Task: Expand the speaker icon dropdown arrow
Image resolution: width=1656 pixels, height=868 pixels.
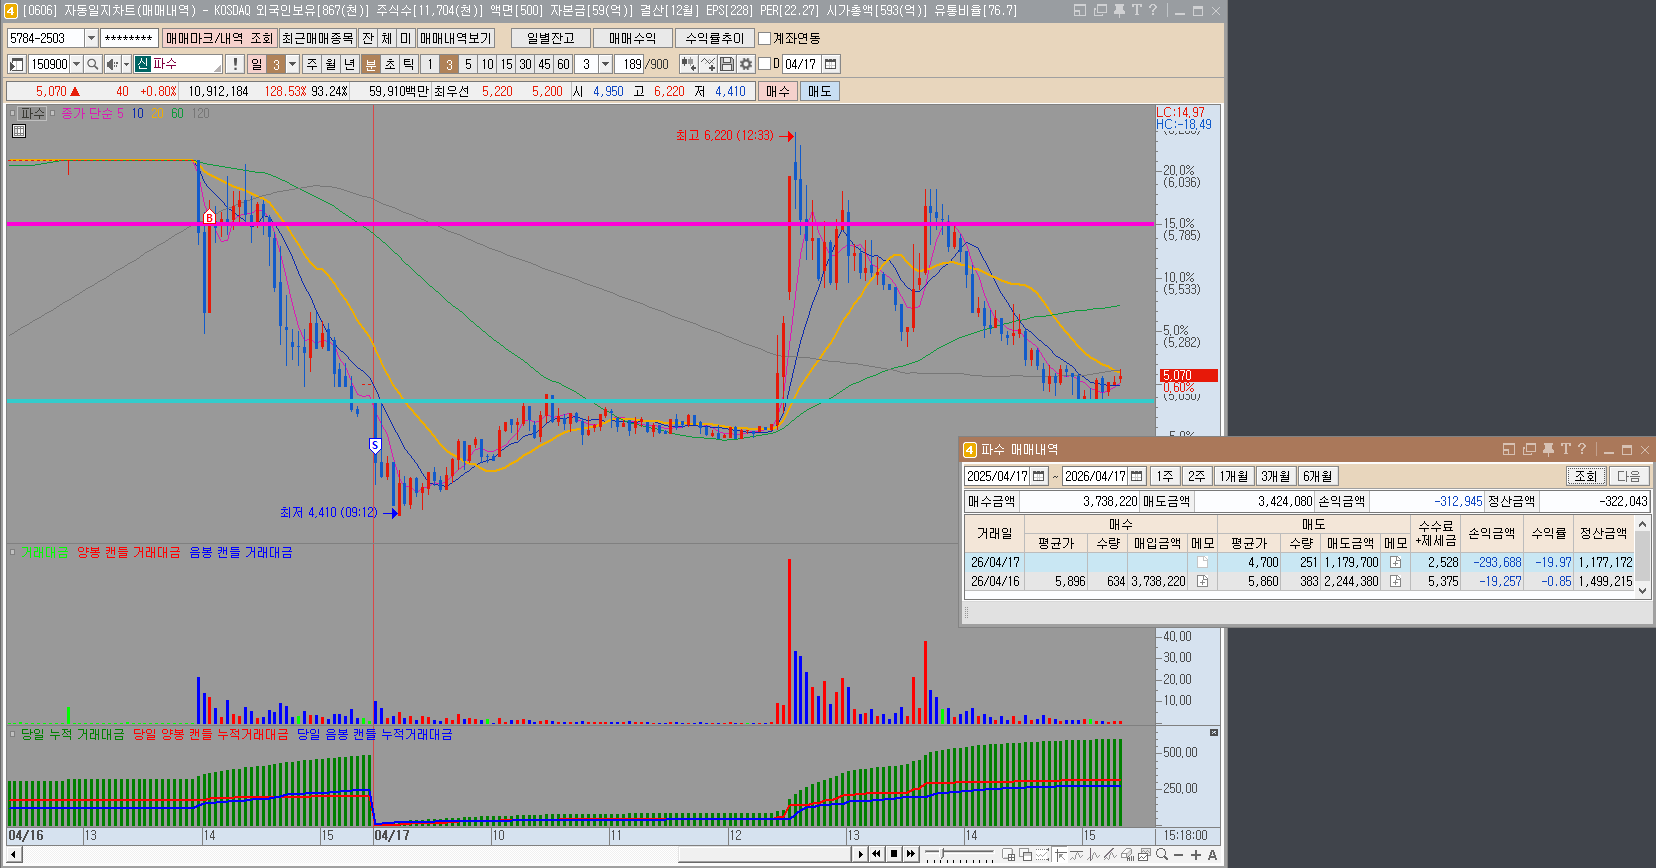Action: pos(126,64)
